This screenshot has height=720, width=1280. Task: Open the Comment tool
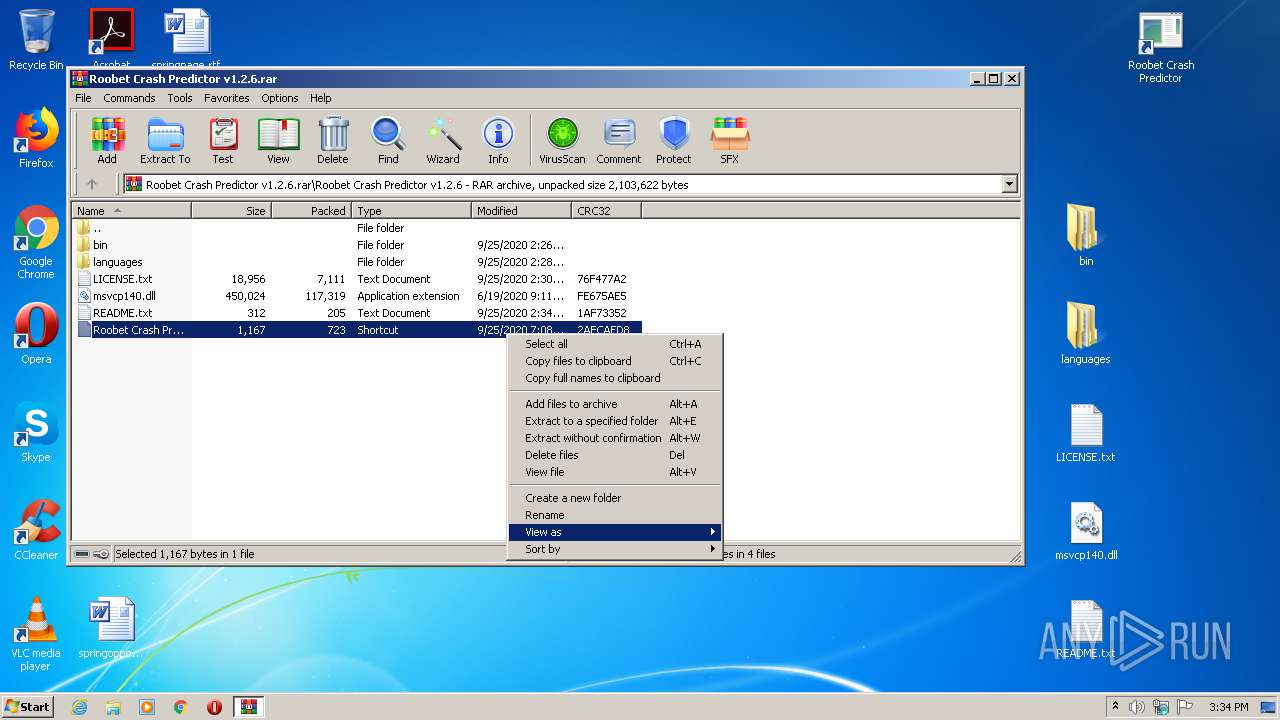(x=619, y=140)
